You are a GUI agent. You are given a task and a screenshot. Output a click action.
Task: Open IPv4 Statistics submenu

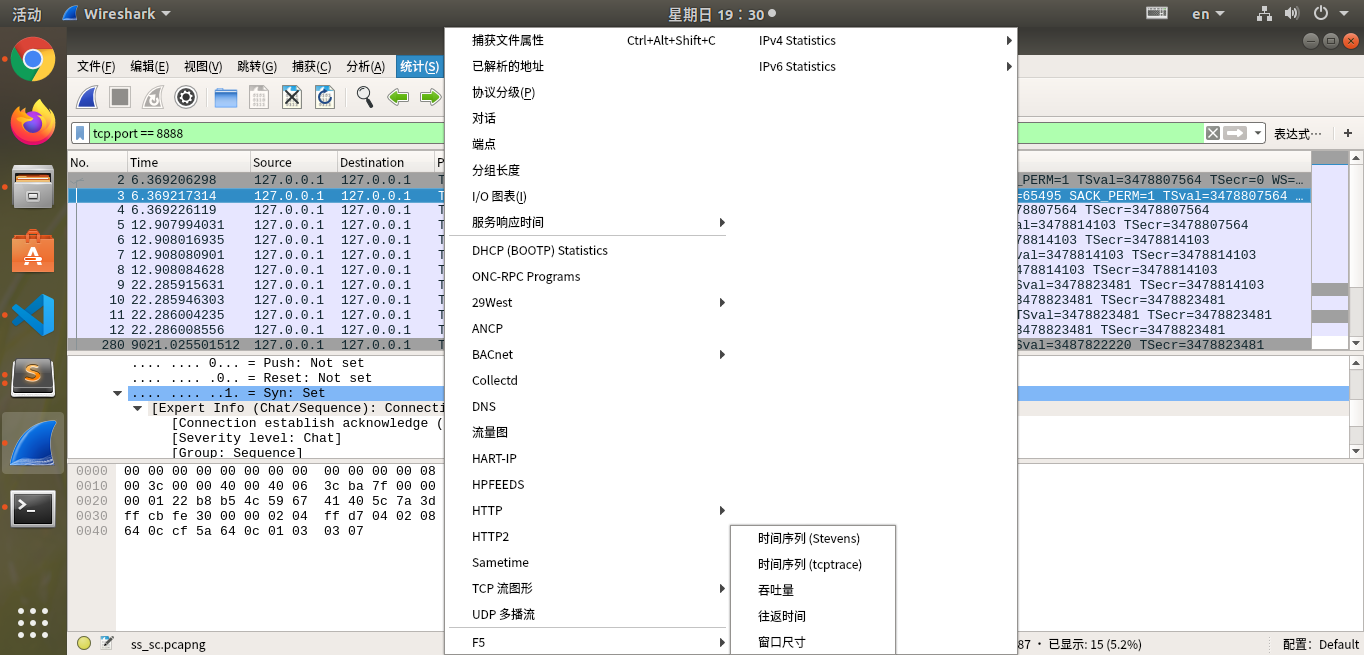click(884, 41)
